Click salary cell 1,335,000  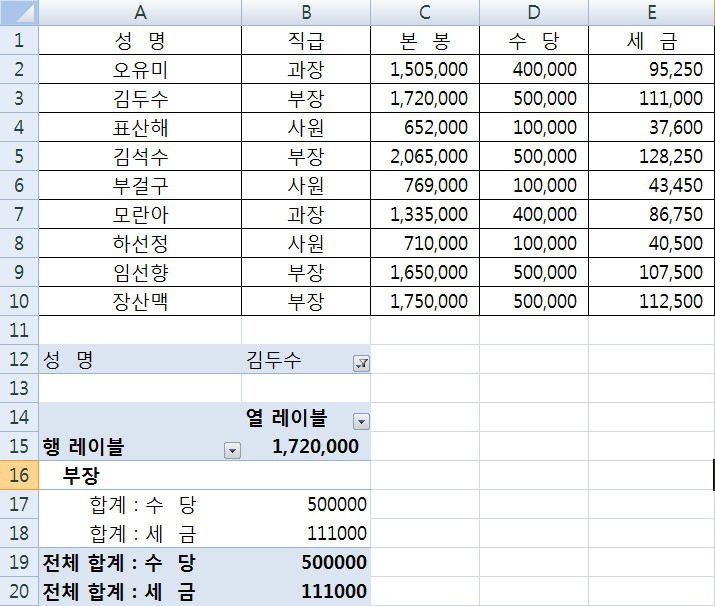pos(425,214)
